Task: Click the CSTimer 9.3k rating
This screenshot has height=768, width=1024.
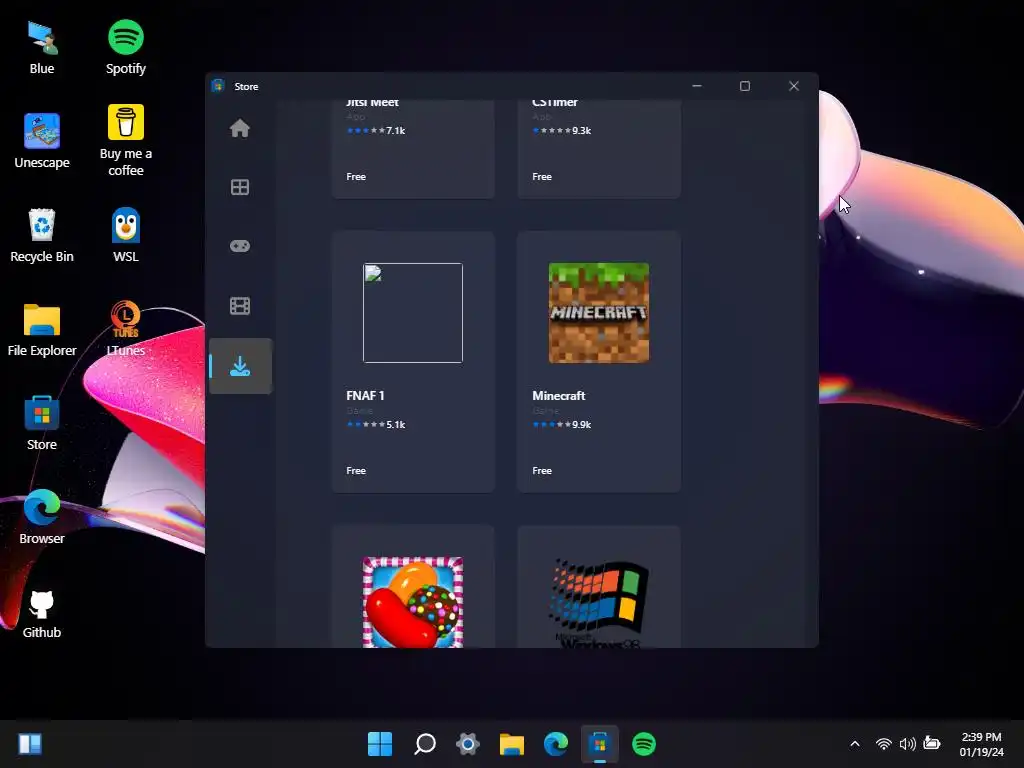Action: point(562,131)
